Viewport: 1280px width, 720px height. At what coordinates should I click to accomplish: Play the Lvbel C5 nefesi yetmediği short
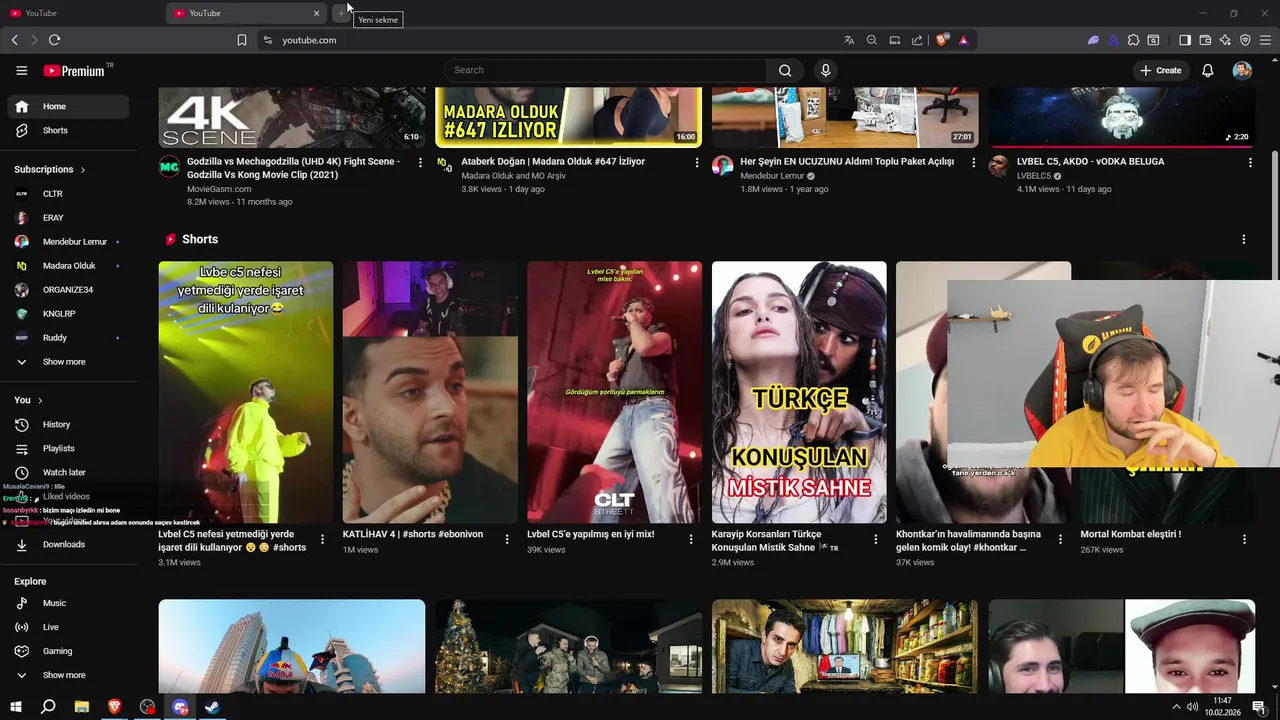[246, 392]
